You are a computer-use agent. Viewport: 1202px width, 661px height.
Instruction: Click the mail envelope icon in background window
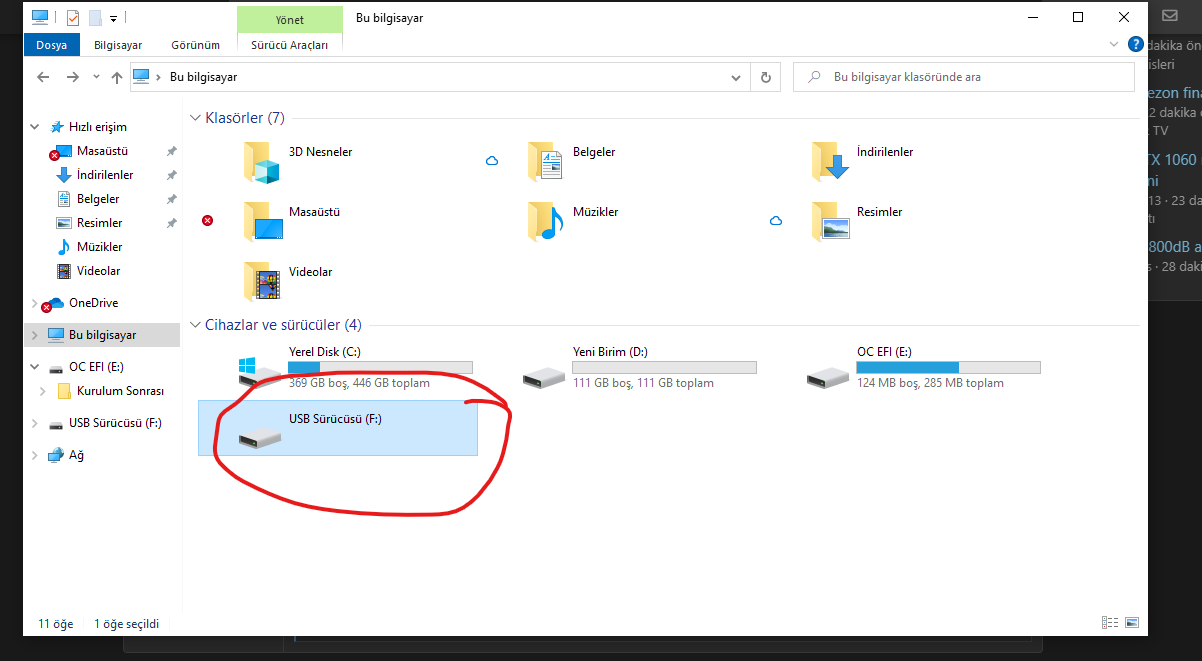[1168, 17]
